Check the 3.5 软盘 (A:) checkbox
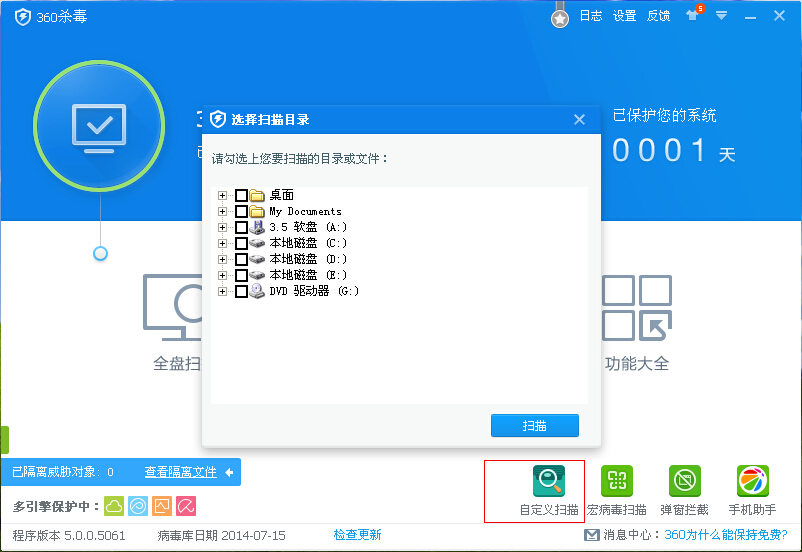This screenshot has height=552, width=802. [x=241, y=227]
